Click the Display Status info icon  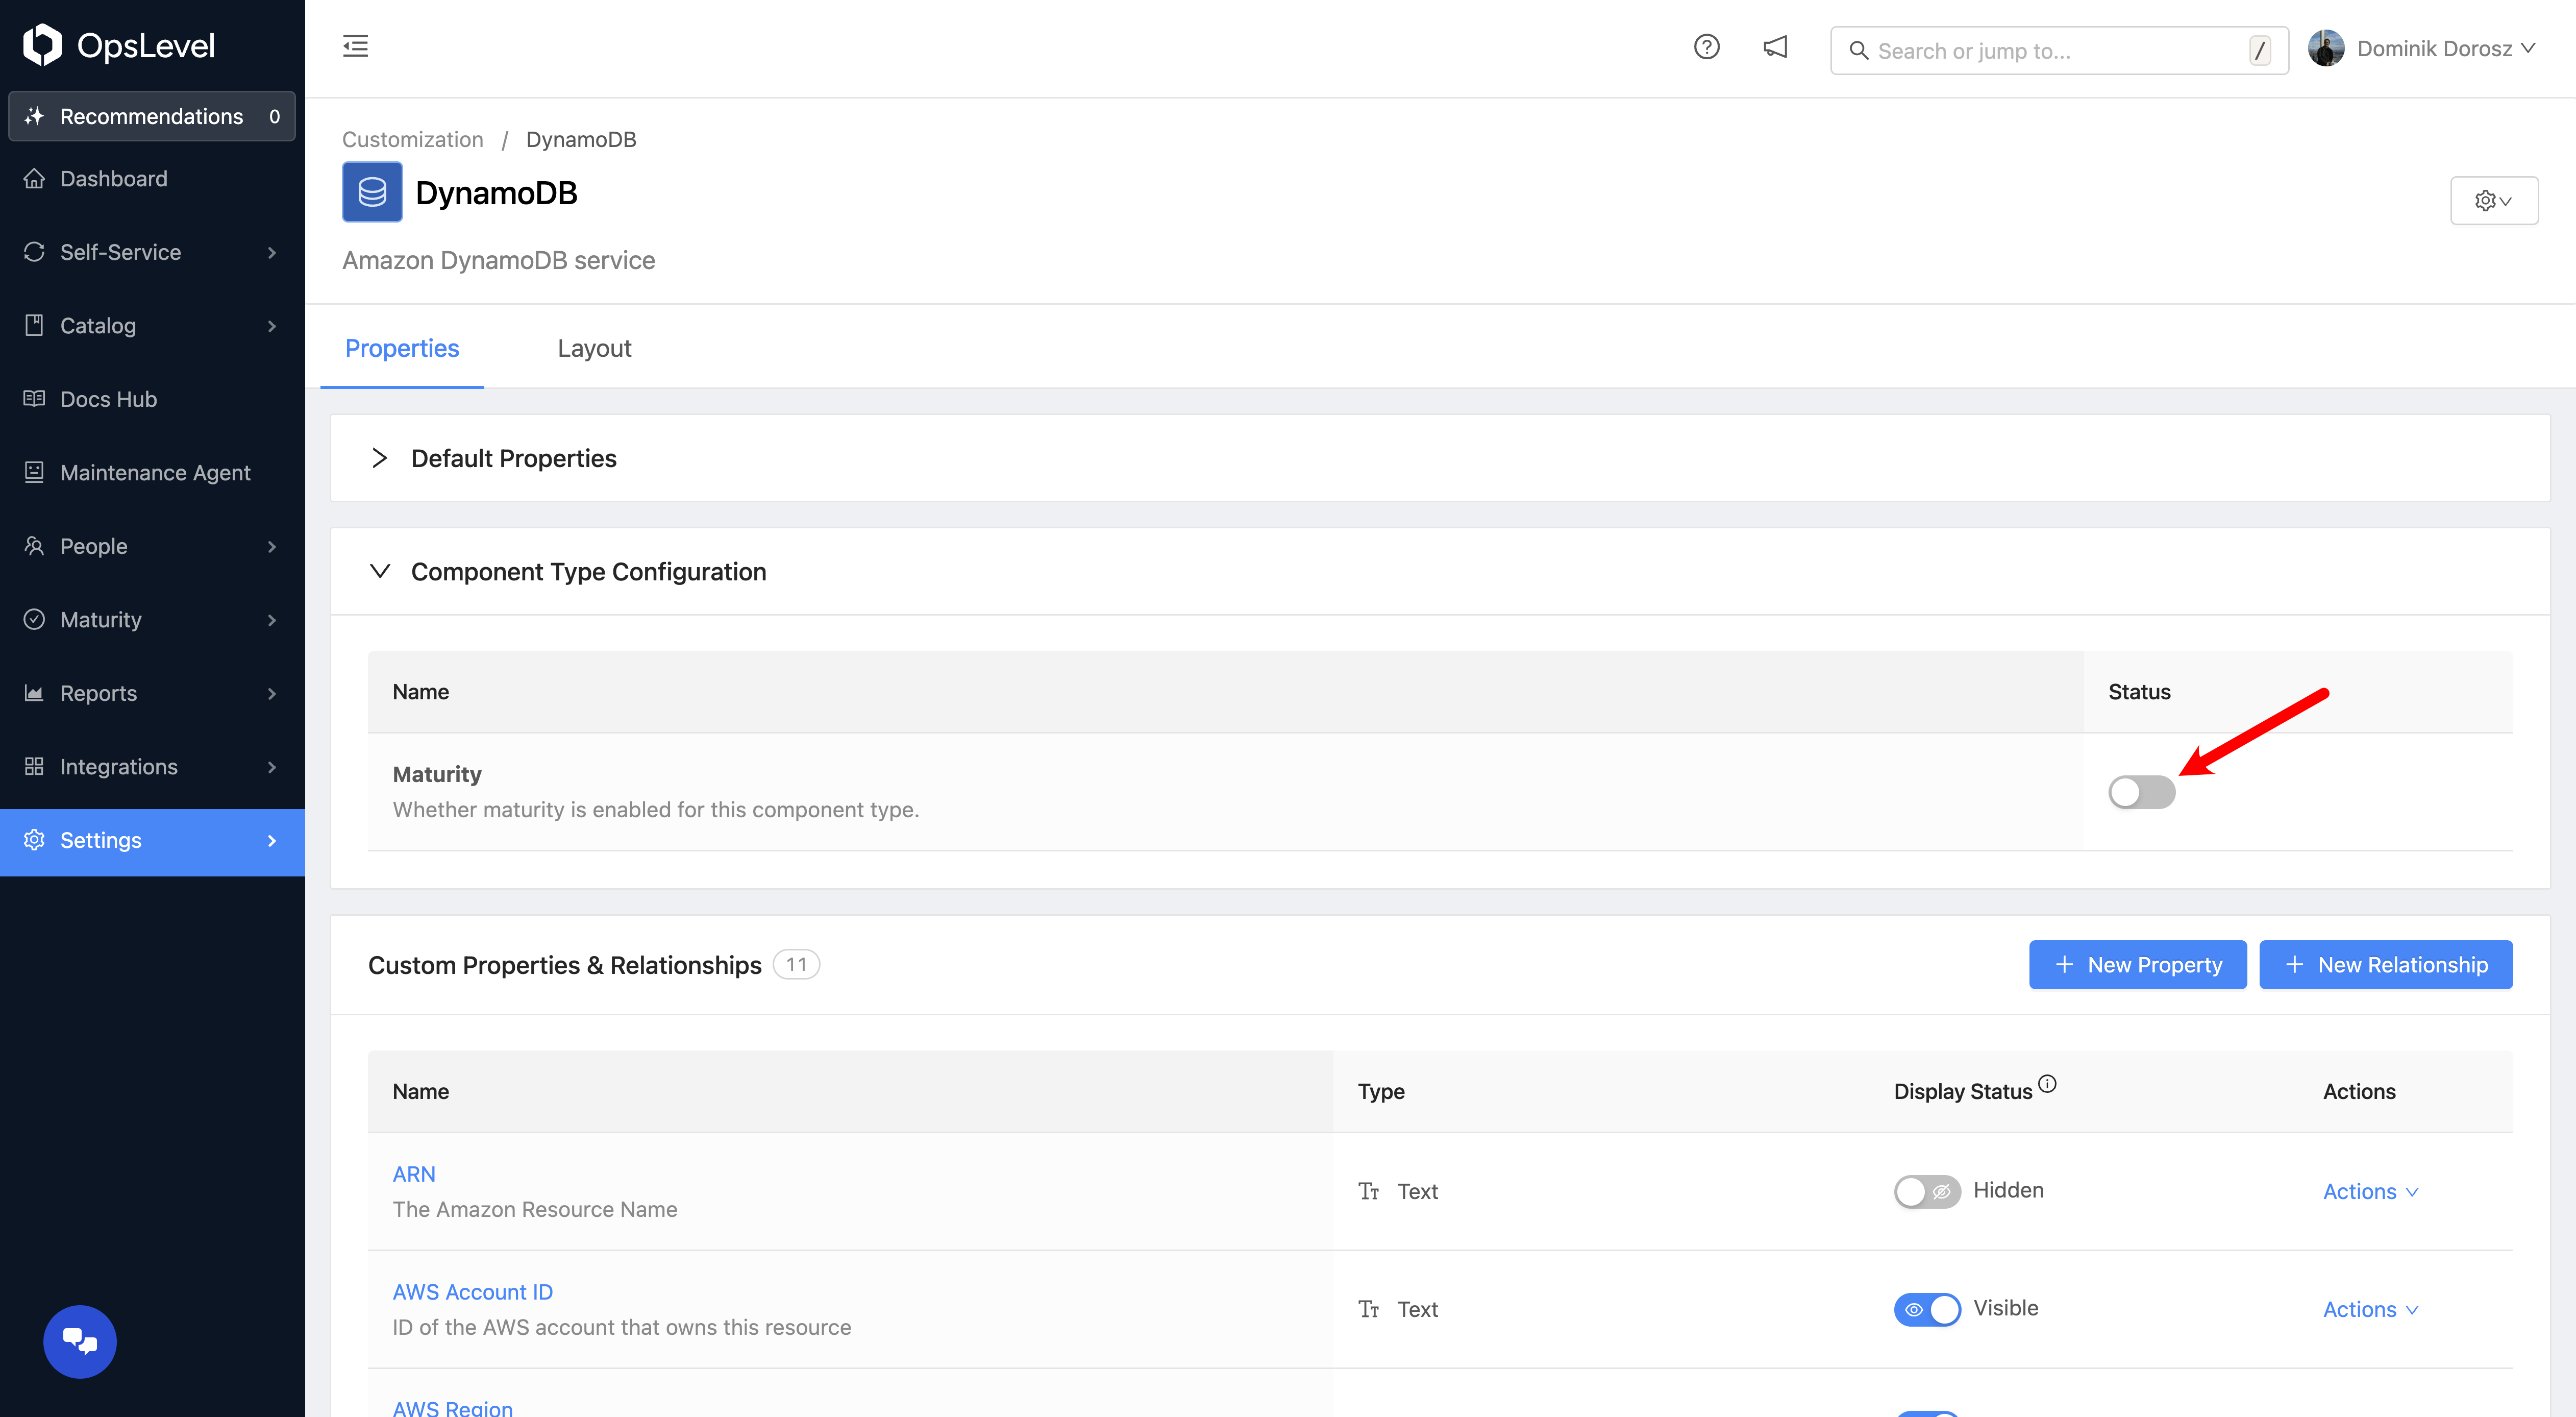[x=2047, y=1083]
